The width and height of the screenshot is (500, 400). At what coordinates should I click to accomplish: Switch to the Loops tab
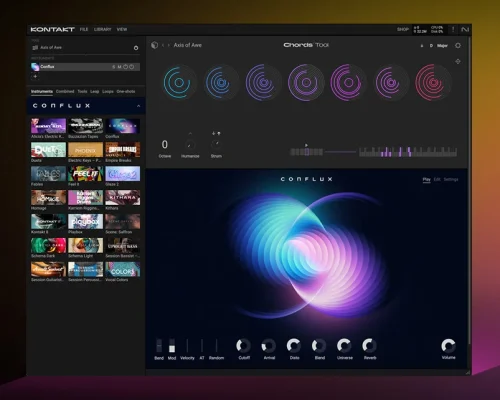[108, 91]
